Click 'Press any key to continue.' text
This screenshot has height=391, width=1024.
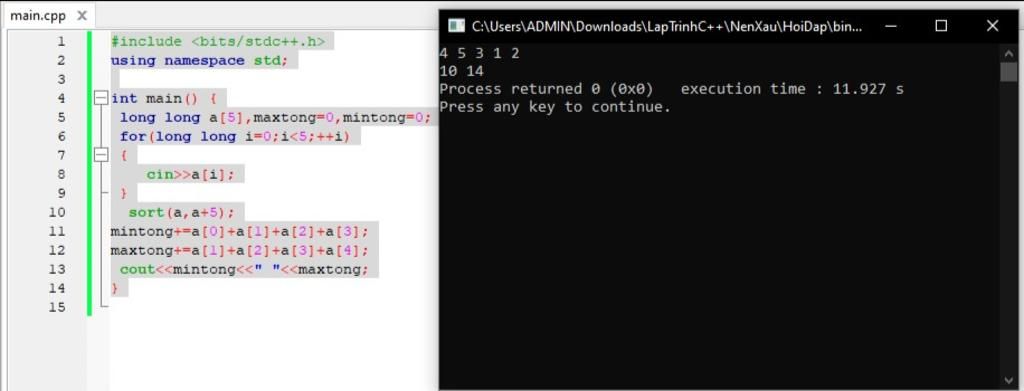tap(555, 106)
